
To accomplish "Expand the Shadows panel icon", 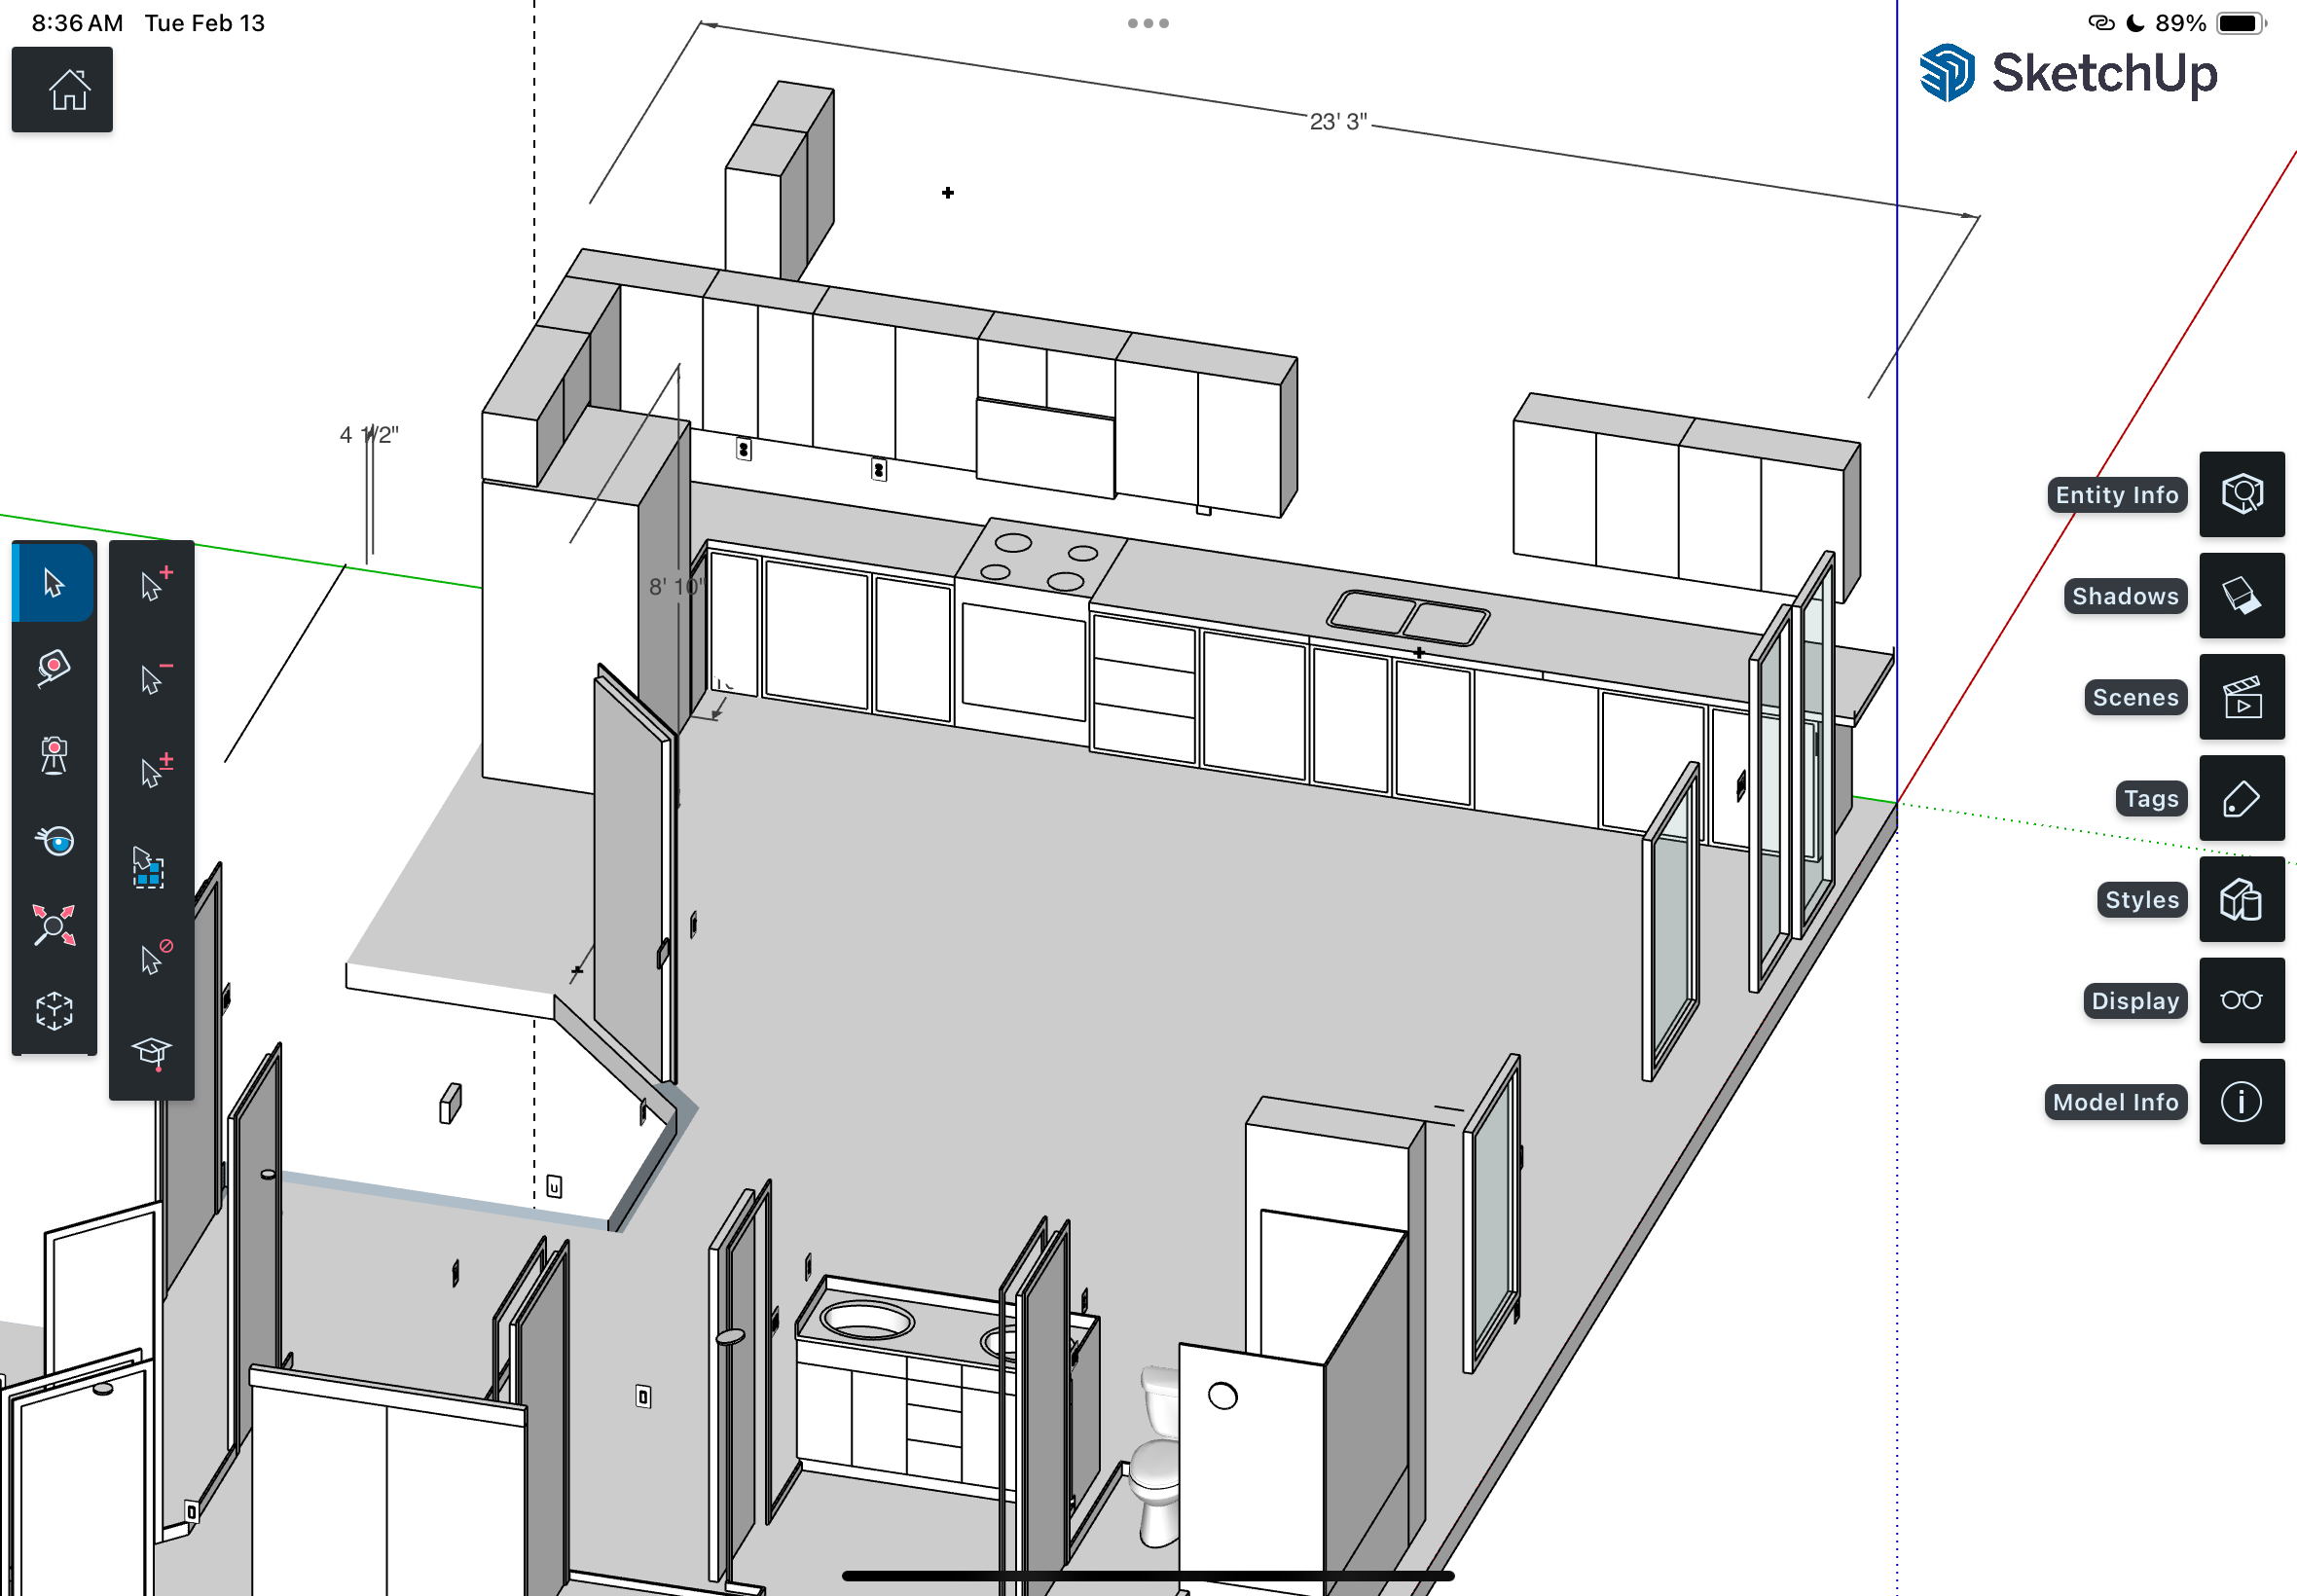I will 2241,596.
